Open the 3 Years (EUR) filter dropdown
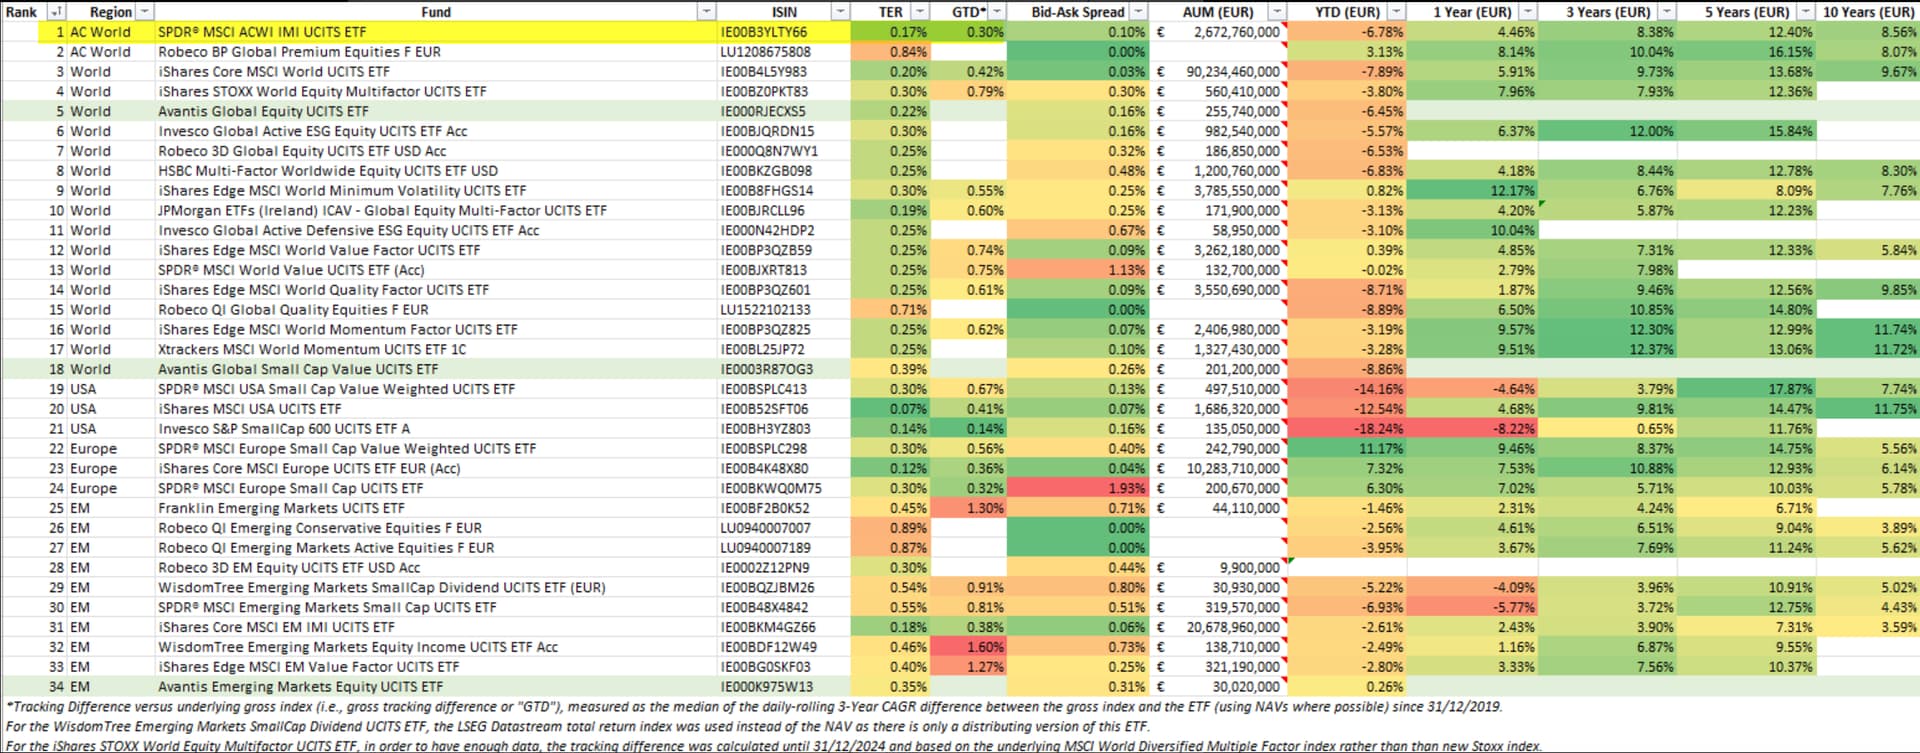The width and height of the screenshot is (1920, 753). pyautogui.click(x=1666, y=12)
